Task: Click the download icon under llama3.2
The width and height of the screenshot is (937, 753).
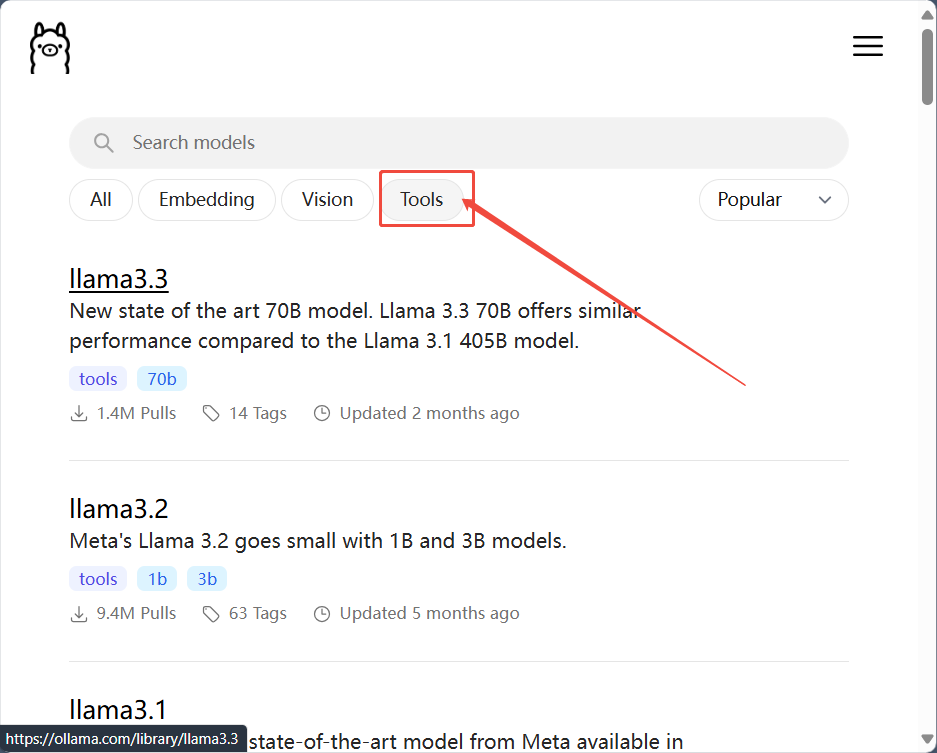Action: (x=79, y=614)
